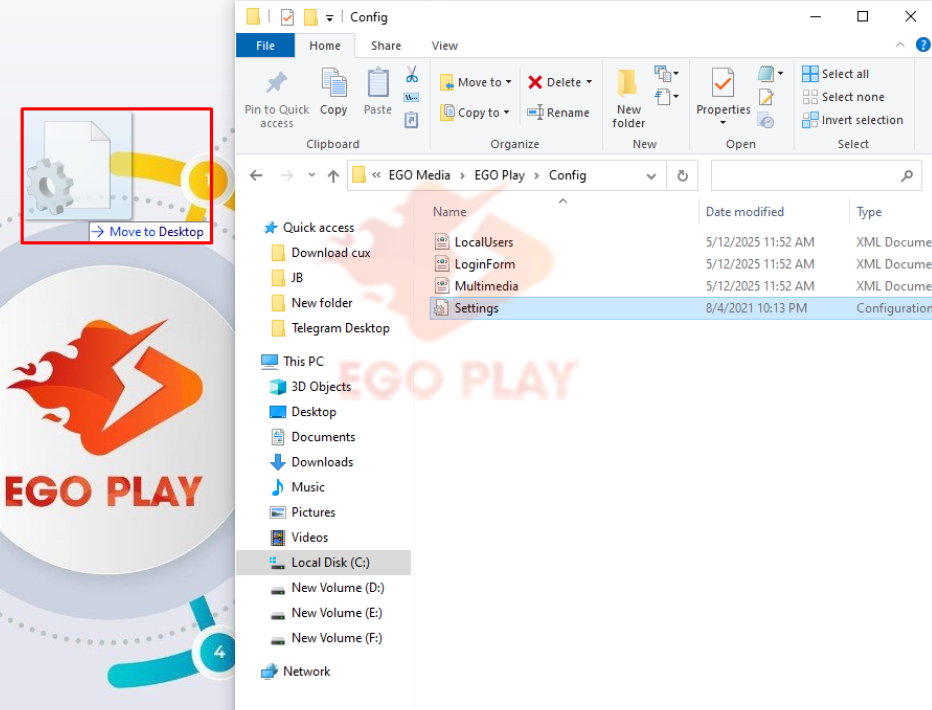Image resolution: width=932 pixels, height=710 pixels.
Task: Click the History icon in Open group
Action: (x=766, y=121)
